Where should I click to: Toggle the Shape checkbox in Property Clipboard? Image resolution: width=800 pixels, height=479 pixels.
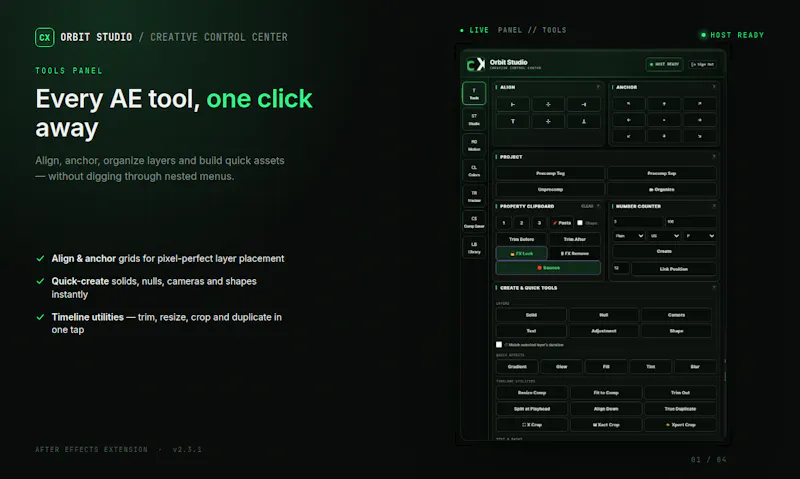tap(580, 223)
